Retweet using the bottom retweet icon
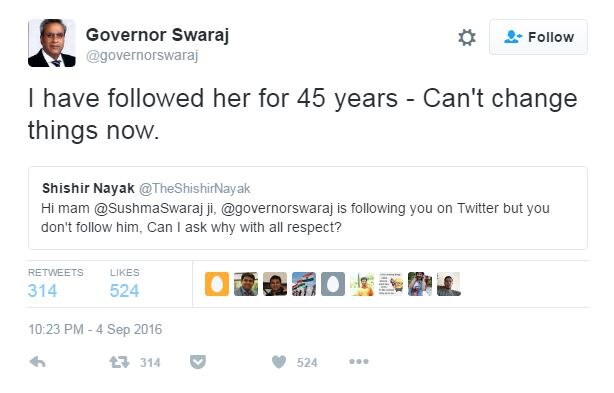 tap(119, 362)
